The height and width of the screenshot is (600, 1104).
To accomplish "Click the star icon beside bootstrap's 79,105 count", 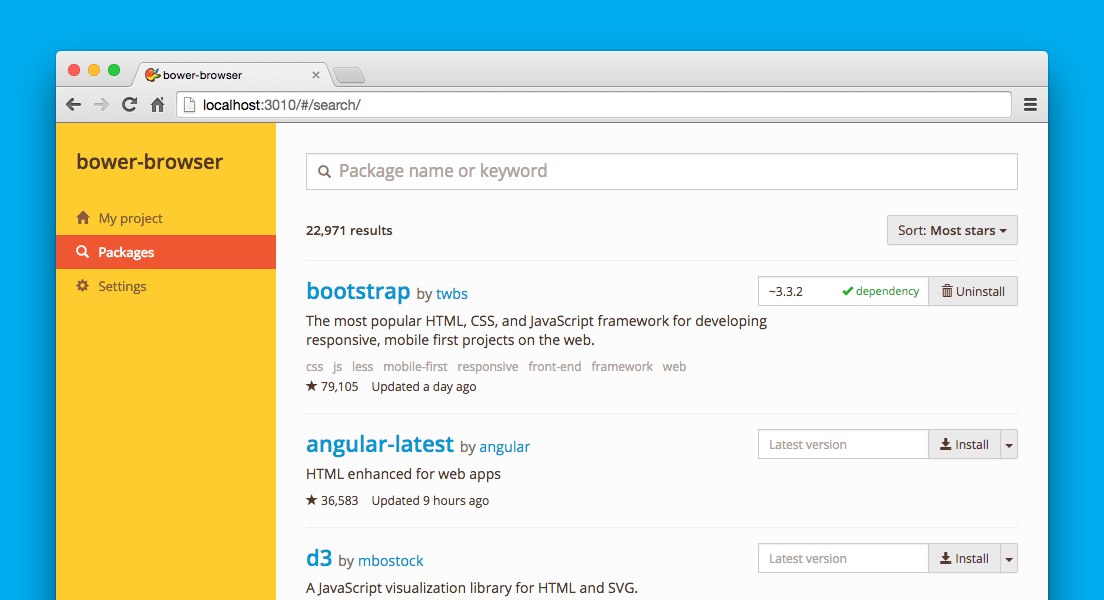I will (310, 386).
